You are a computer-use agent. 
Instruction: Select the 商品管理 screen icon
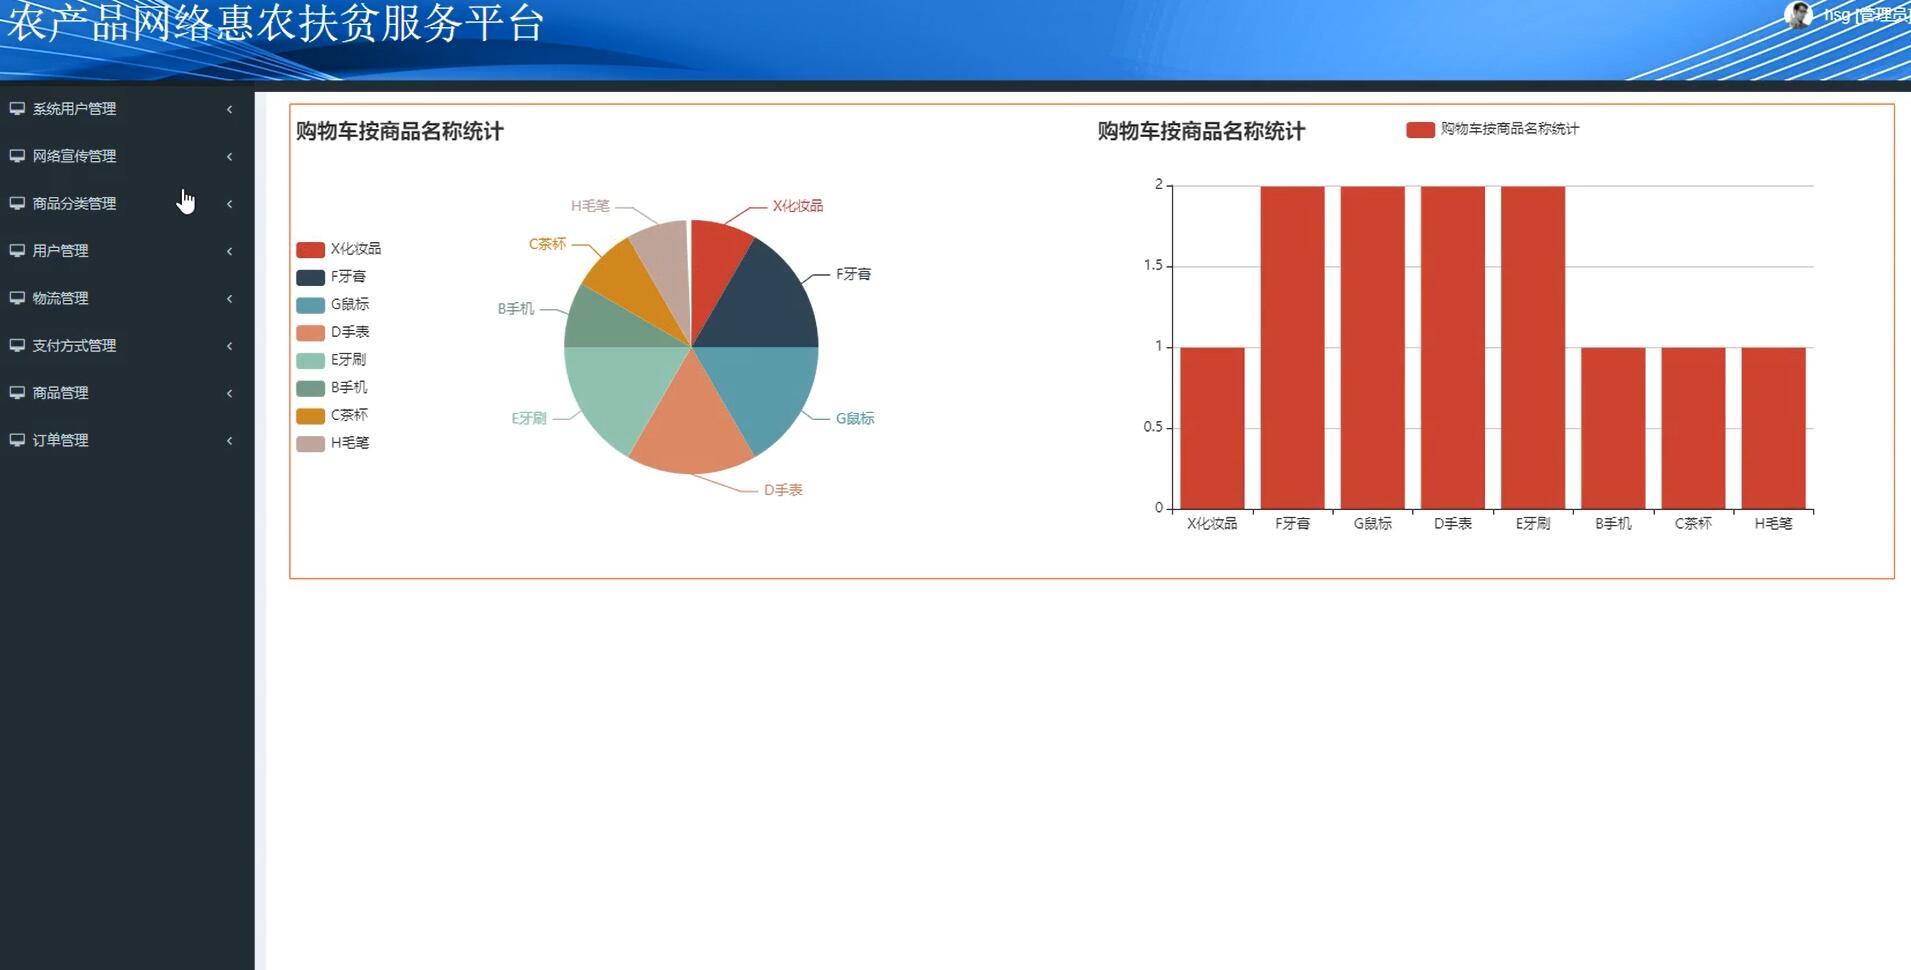pyautogui.click(x=16, y=393)
